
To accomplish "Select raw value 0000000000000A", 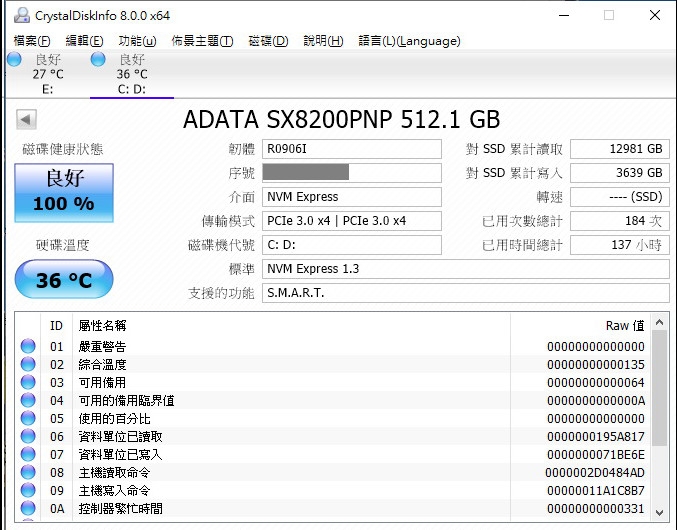I will pyautogui.click(x=596, y=401).
